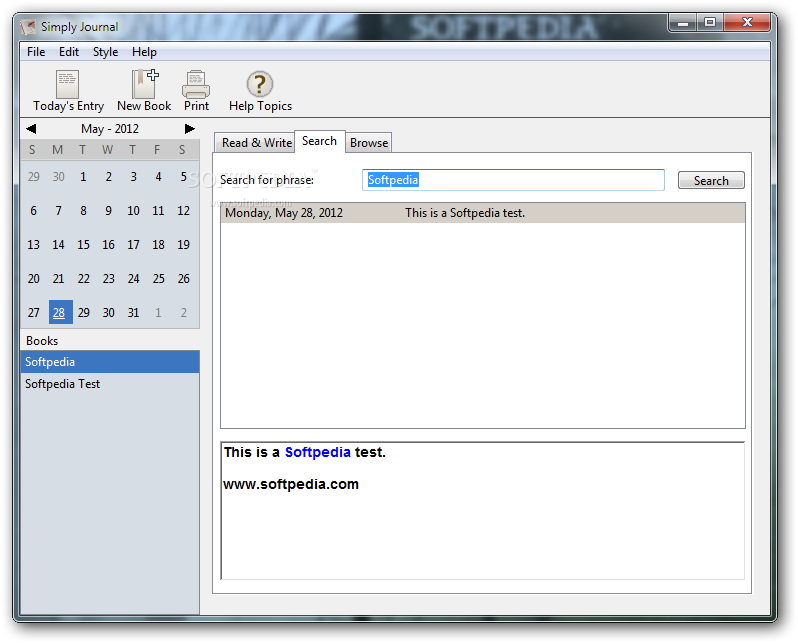Viewport: 798px width, 643px height.
Task: Click the Simply Journal title bar icon
Action: click(x=28, y=26)
